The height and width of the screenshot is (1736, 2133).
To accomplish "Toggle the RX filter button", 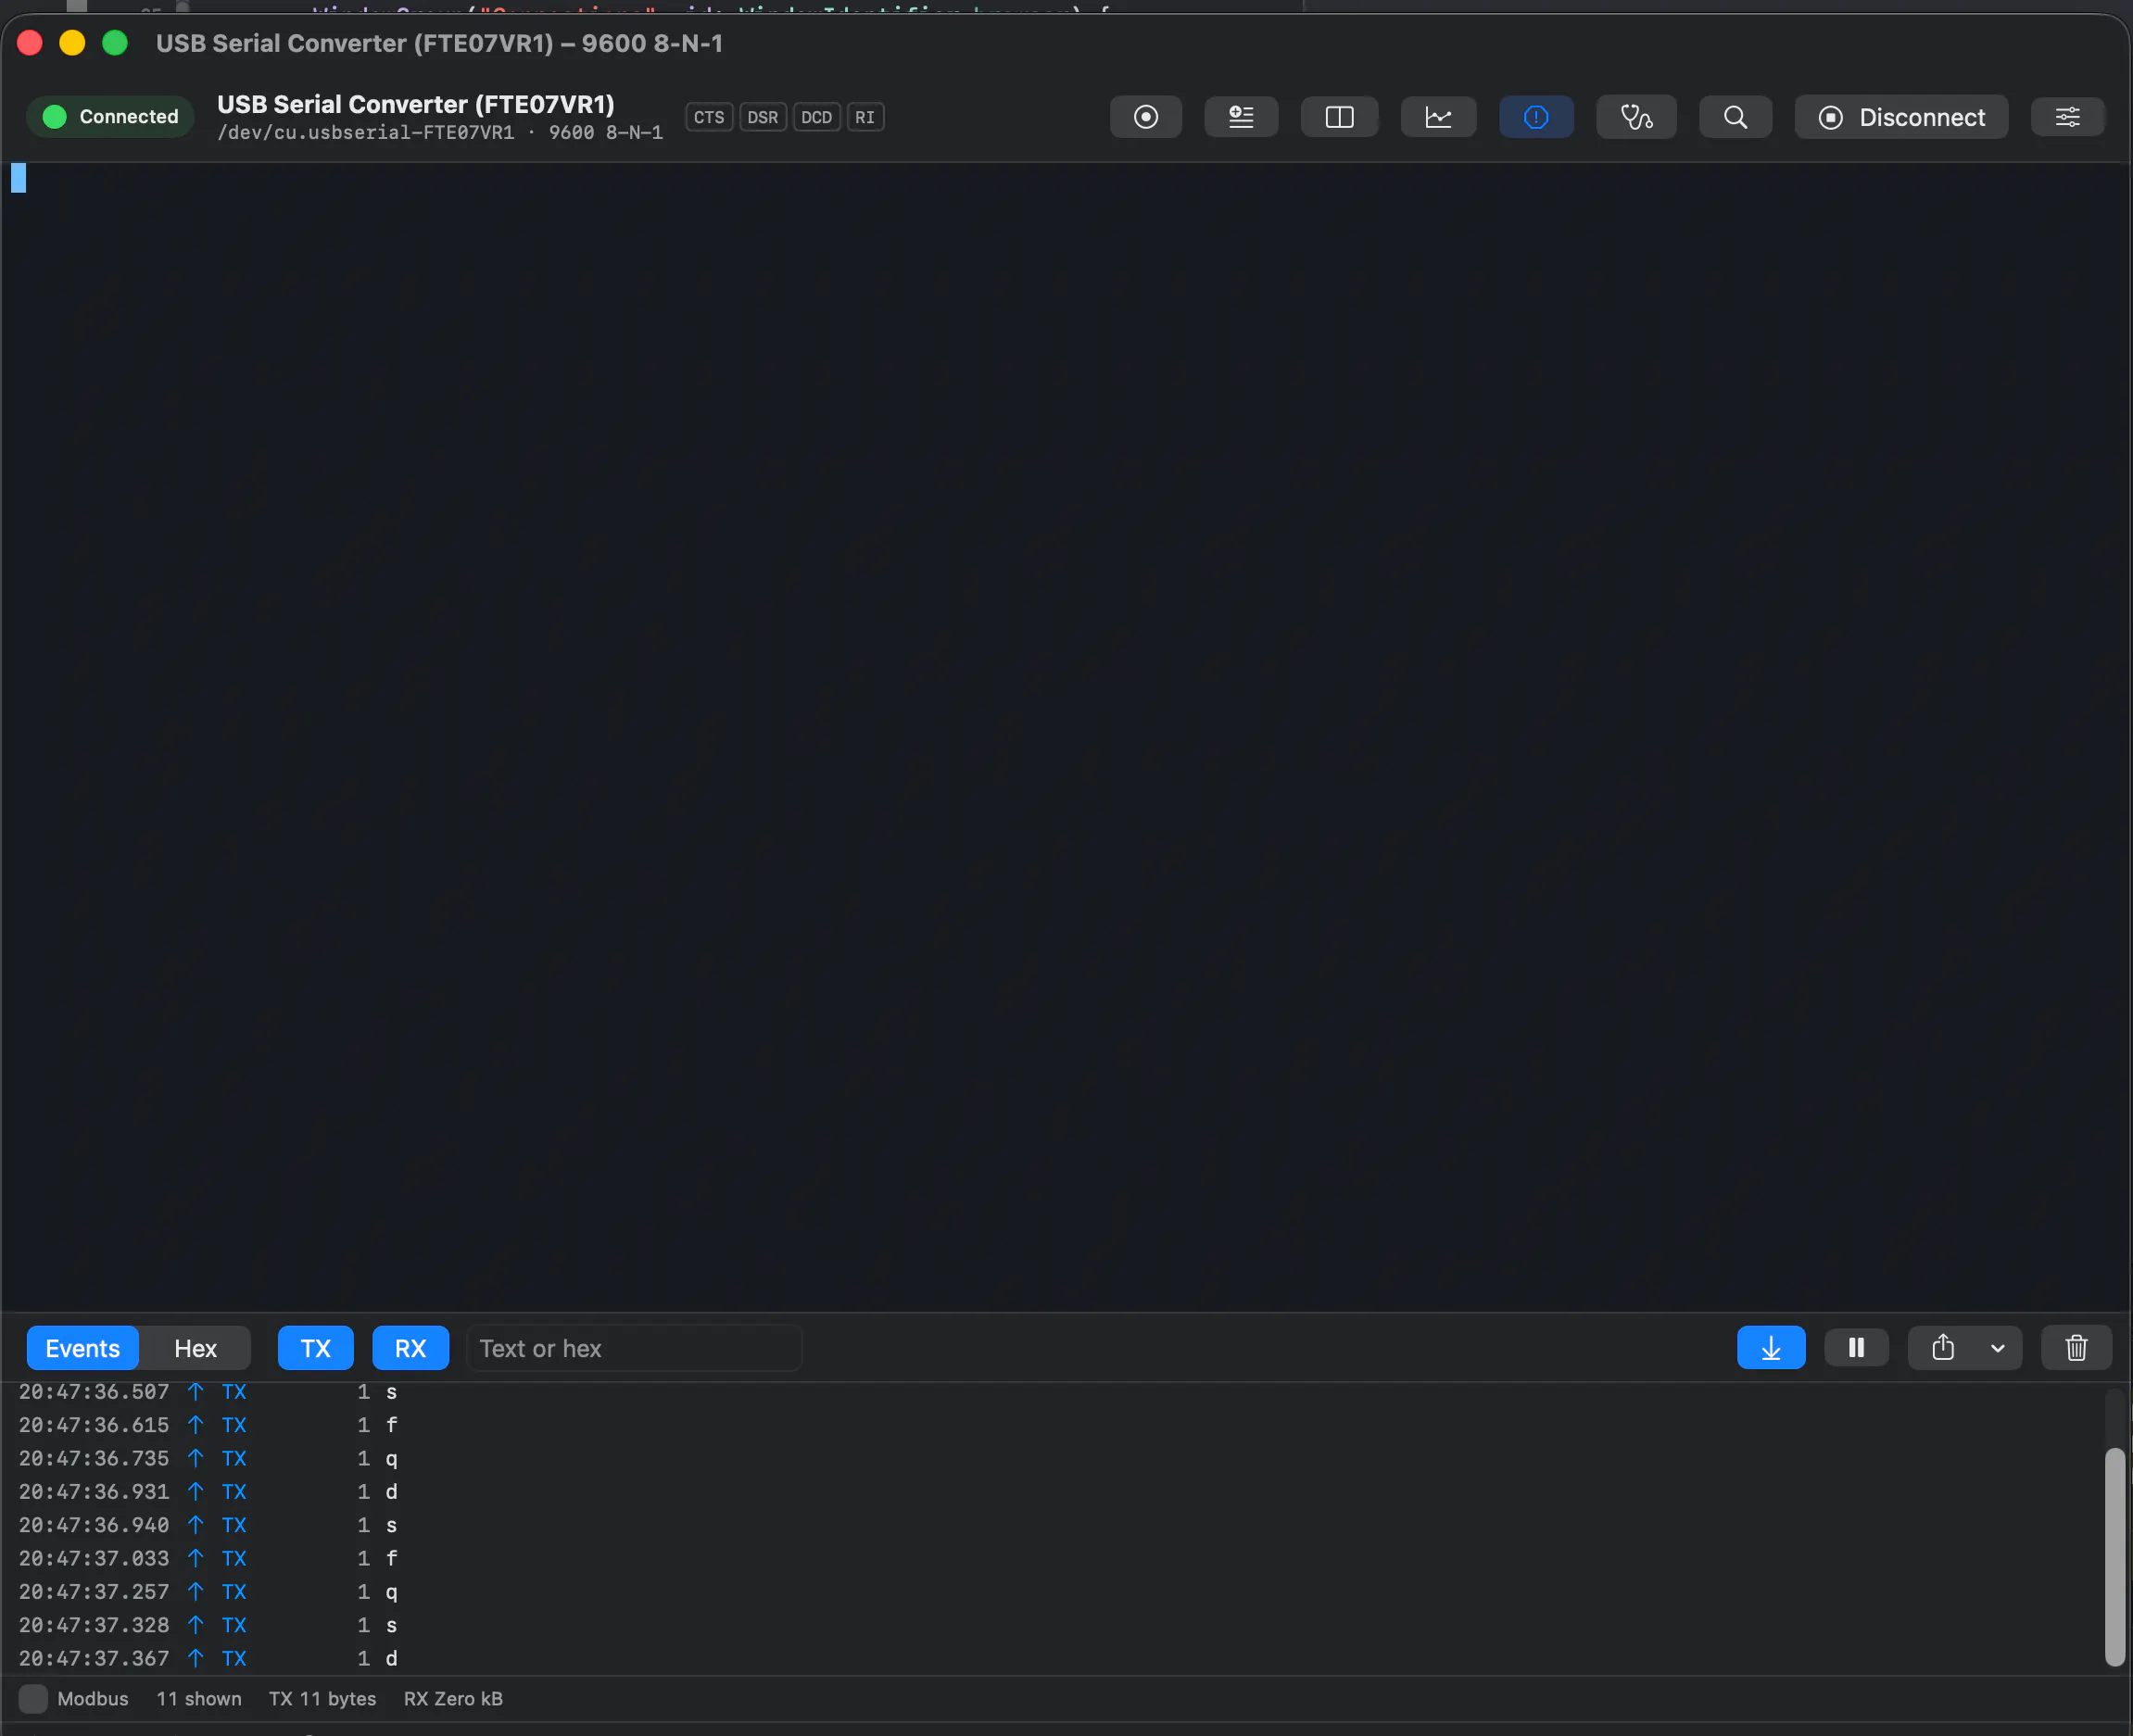I will [410, 1348].
